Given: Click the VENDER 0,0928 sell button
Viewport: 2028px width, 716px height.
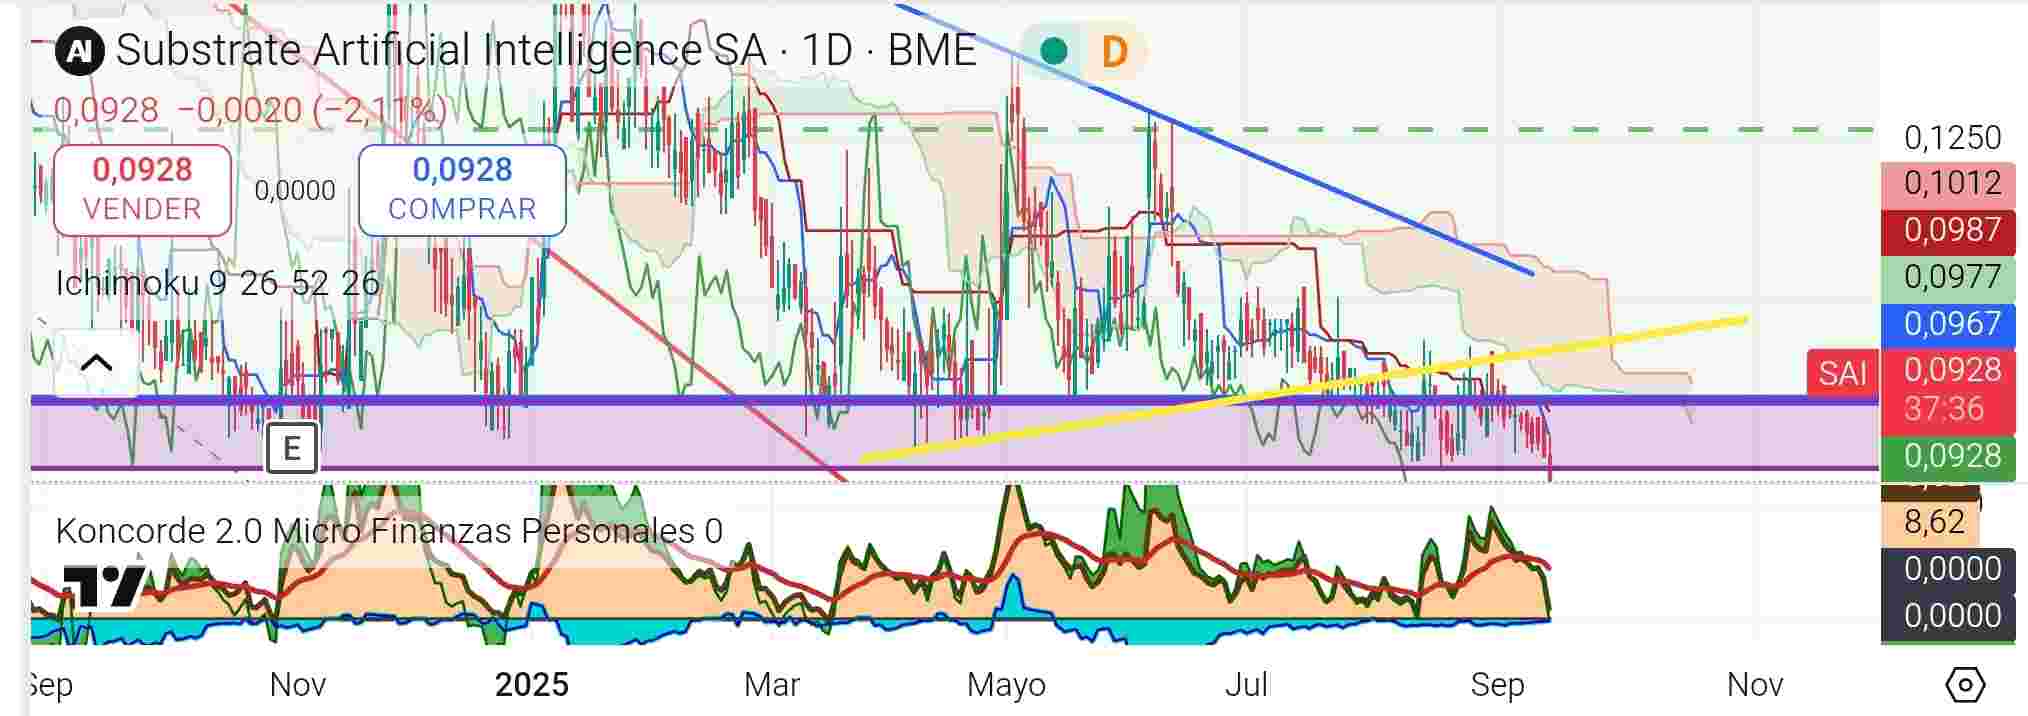Looking at the screenshot, I should click(x=142, y=190).
